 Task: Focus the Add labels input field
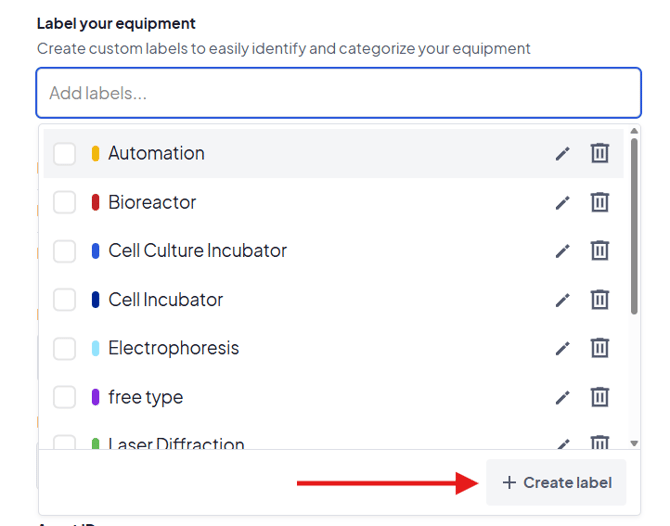[x=338, y=94]
